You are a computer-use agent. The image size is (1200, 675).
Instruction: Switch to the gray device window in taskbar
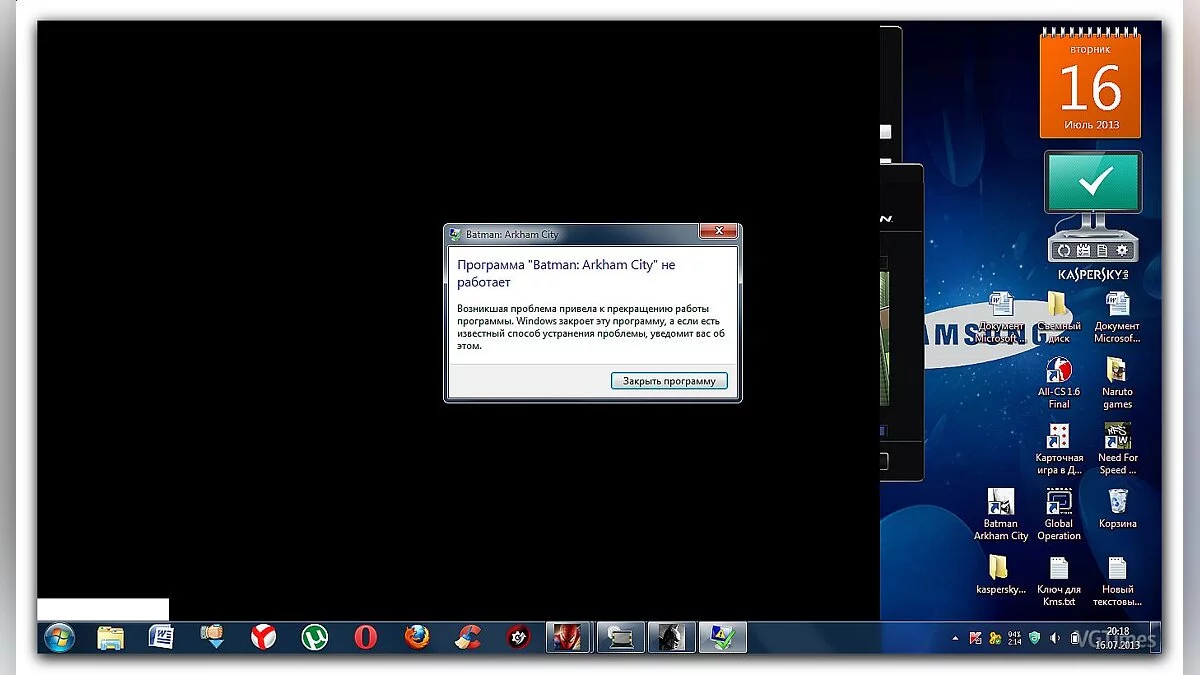click(620, 637)
